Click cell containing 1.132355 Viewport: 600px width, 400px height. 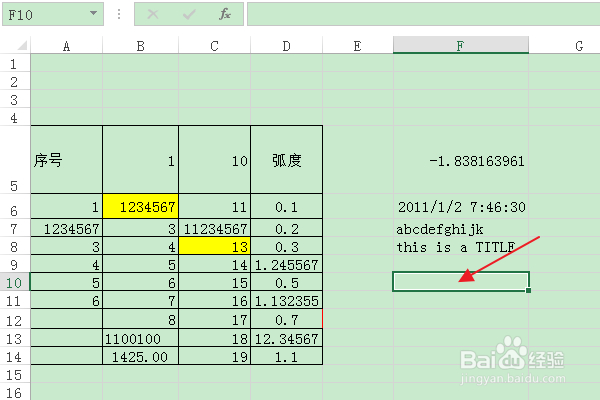coord(287,300)
